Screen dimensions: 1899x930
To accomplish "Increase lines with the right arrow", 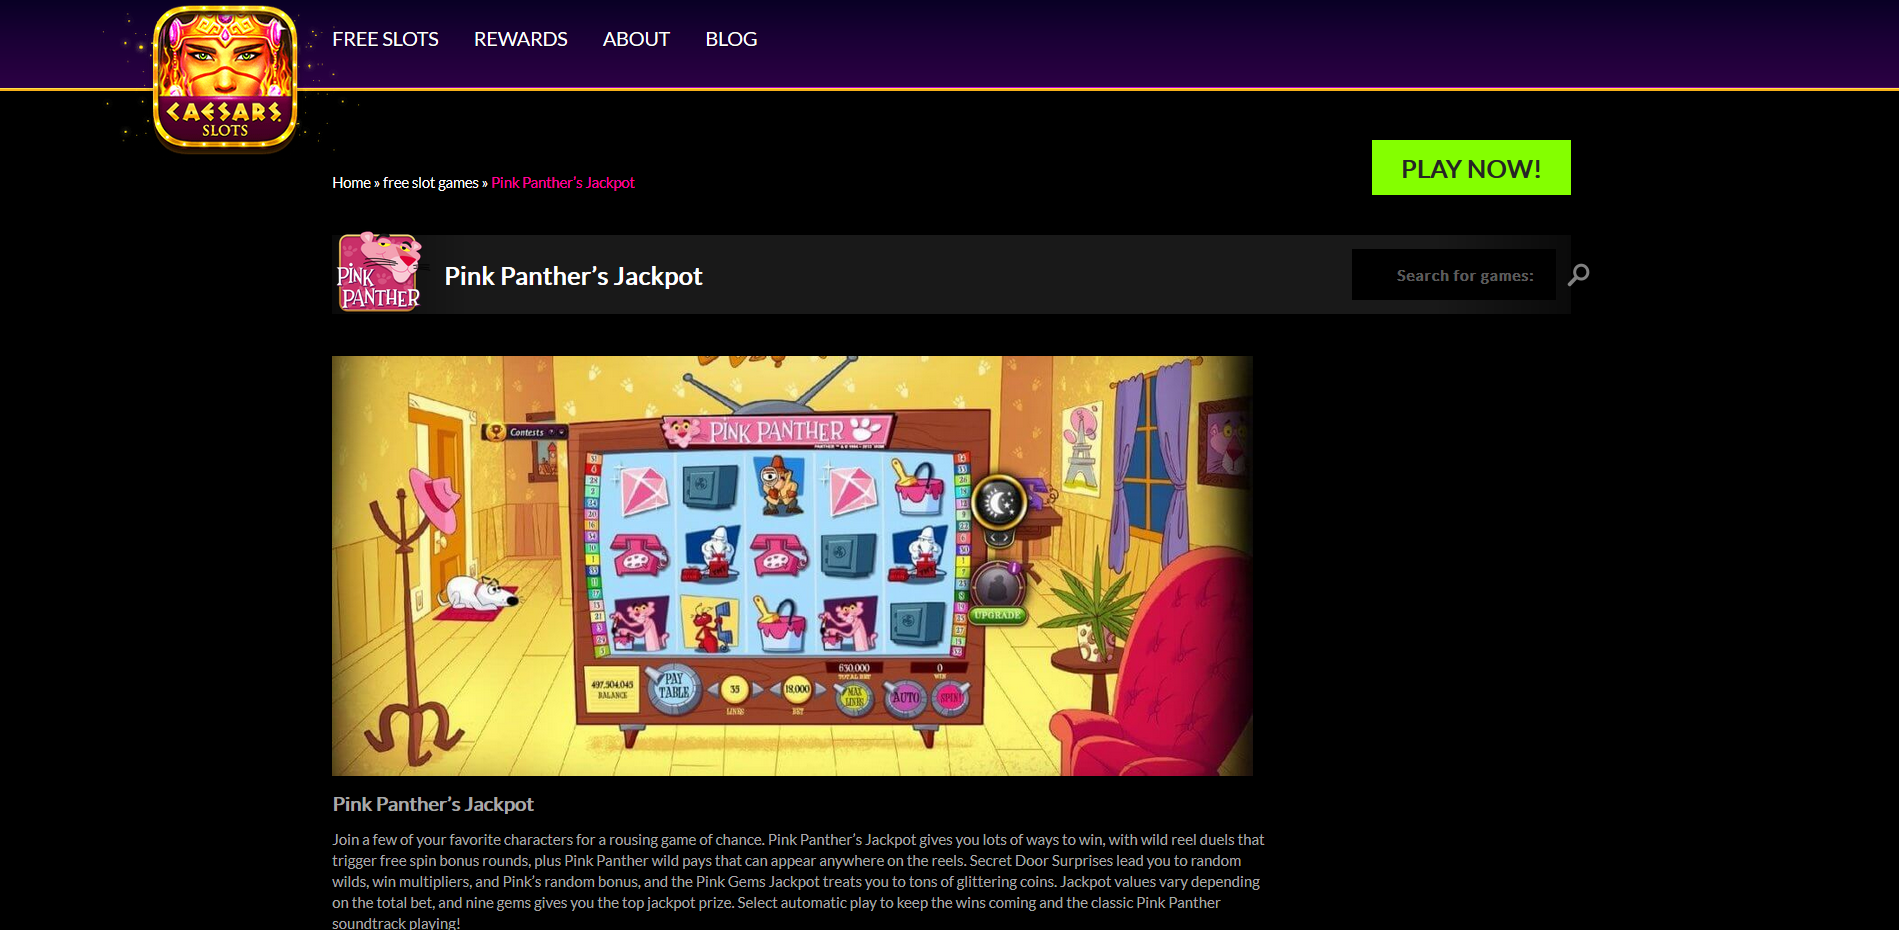I will coord(757,690).
